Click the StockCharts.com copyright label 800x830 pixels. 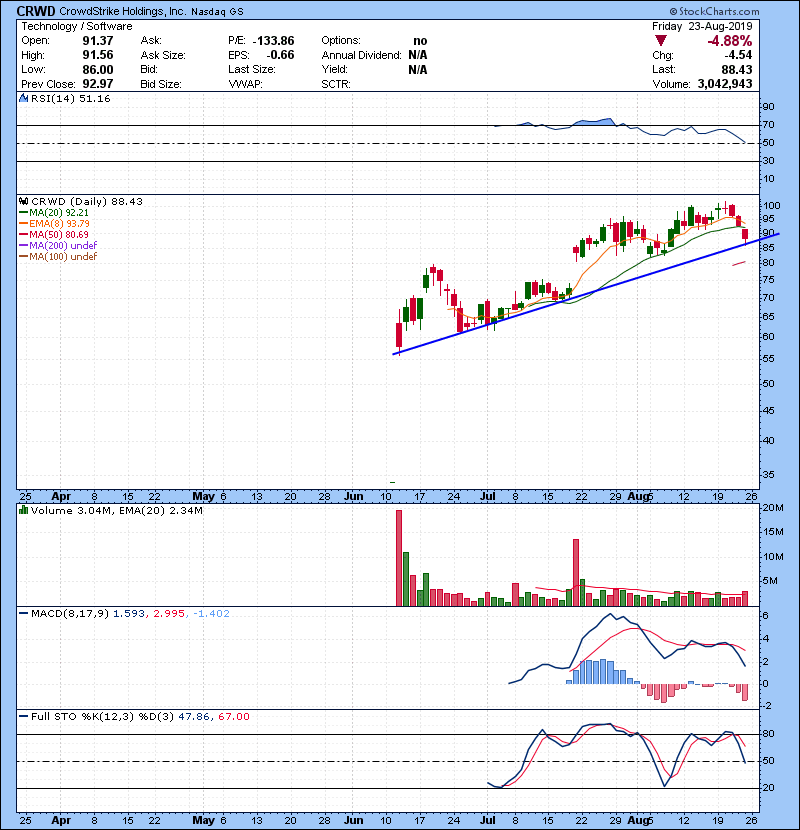coord(714,11)
